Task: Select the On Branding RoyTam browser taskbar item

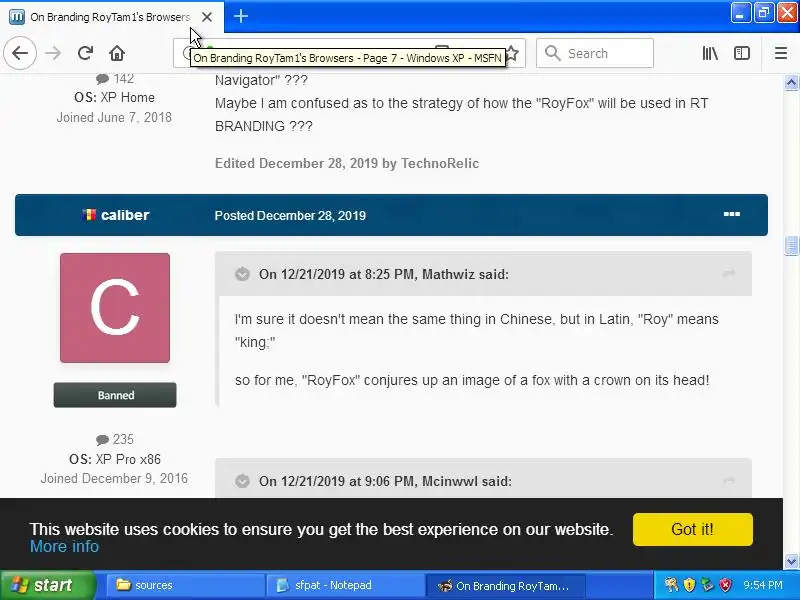Action: pyautogui.click(x=505, y=586)
